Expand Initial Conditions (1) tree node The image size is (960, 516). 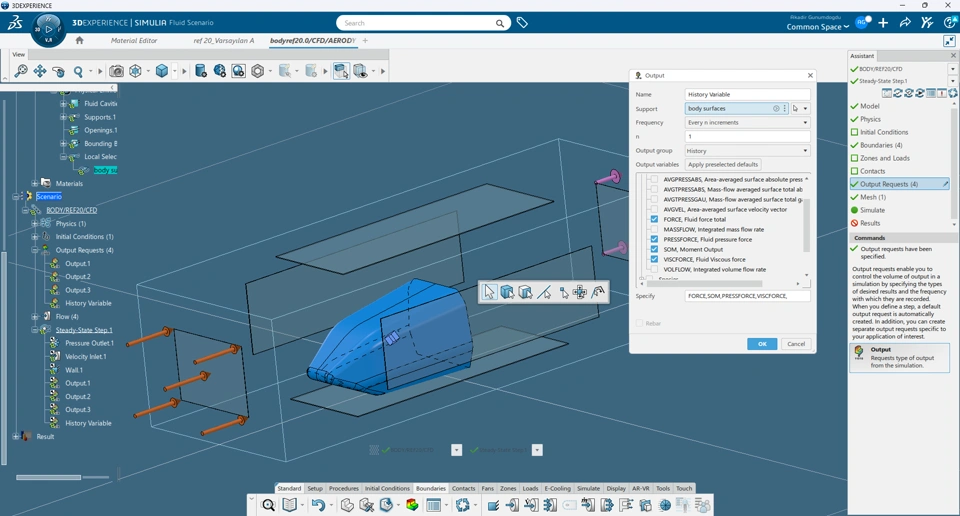coord(35,236)
